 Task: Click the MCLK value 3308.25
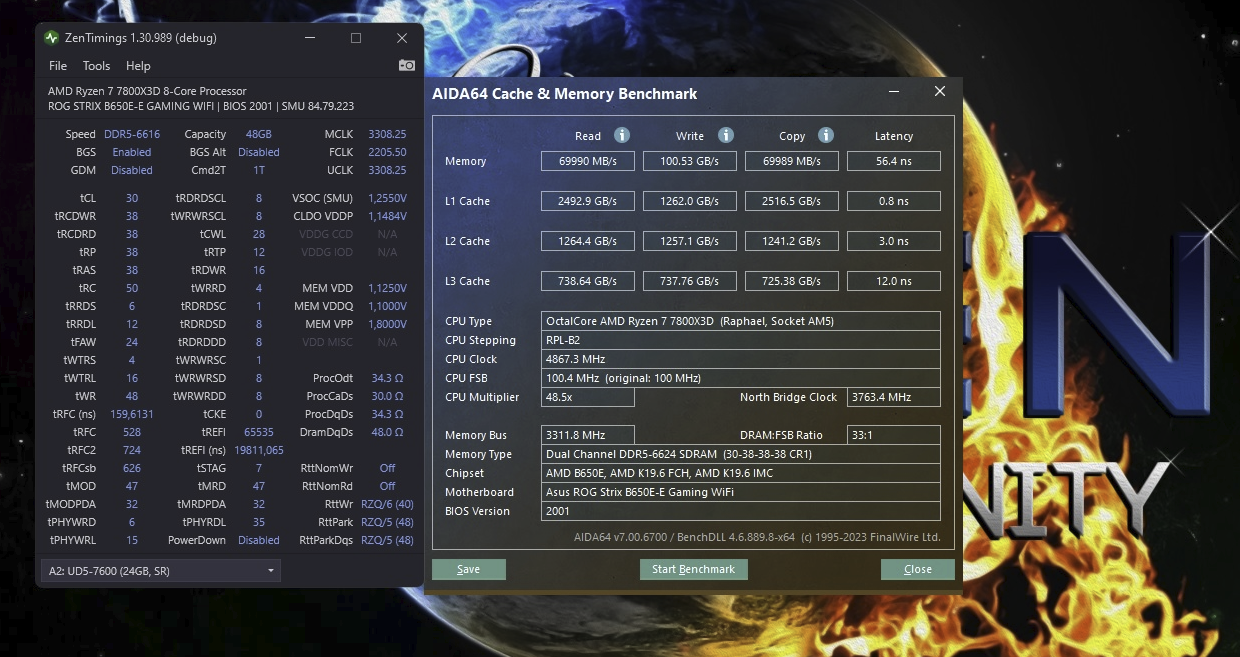point(387,134)
